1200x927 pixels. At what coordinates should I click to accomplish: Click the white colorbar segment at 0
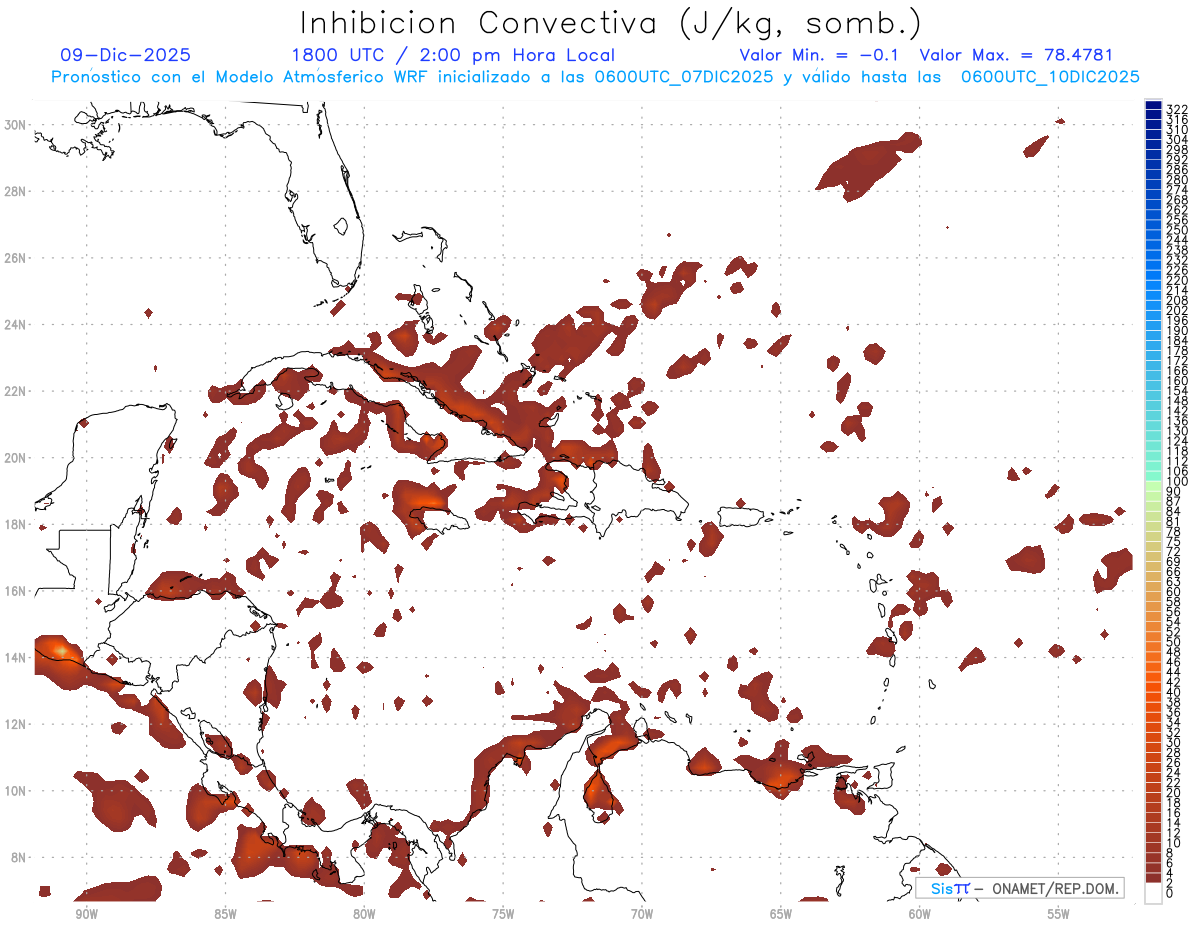[1153, 891]
